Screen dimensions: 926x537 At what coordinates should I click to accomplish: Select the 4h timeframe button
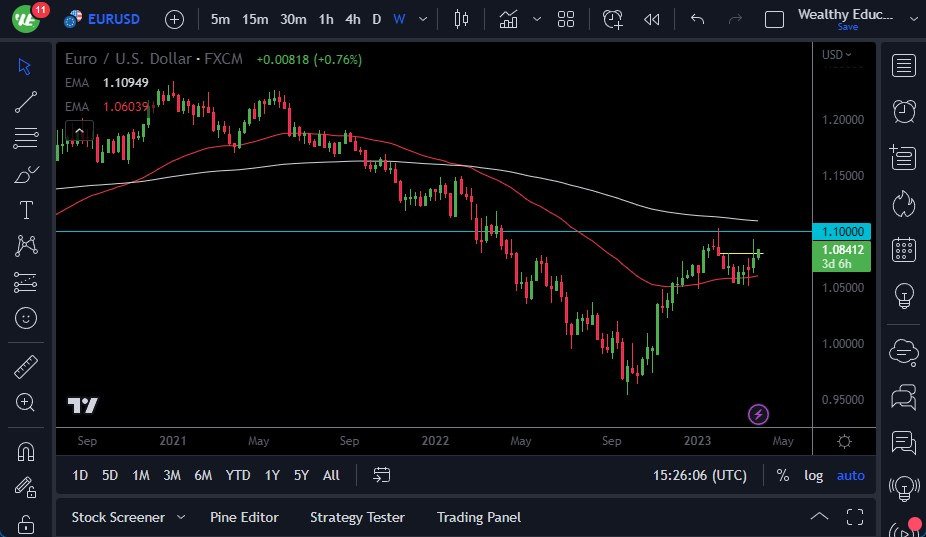tap(352, 19)
